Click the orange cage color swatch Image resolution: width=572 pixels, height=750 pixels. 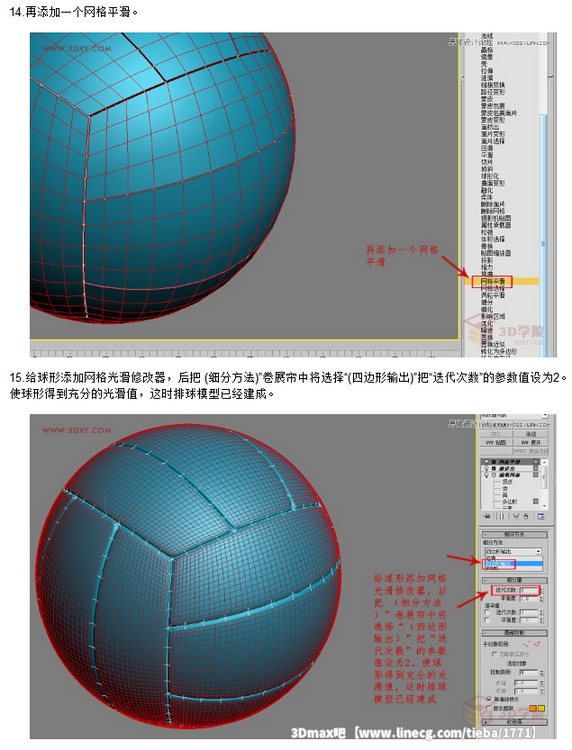(533, 708)
